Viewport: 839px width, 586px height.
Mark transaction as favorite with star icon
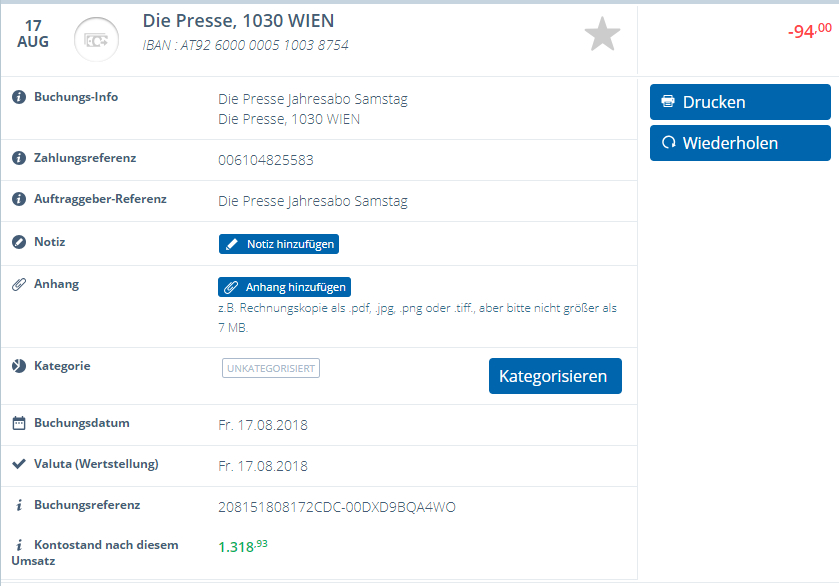coord(602,34)
